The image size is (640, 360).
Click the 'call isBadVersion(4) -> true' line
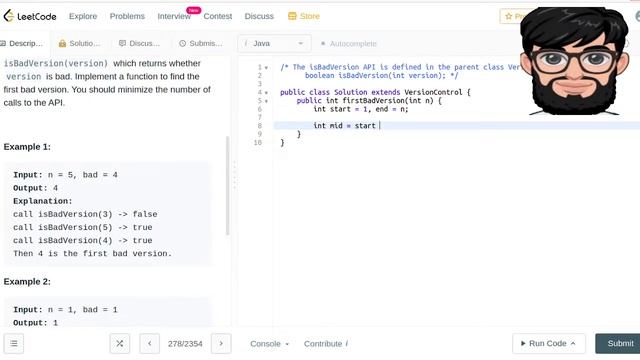point(82,240)
